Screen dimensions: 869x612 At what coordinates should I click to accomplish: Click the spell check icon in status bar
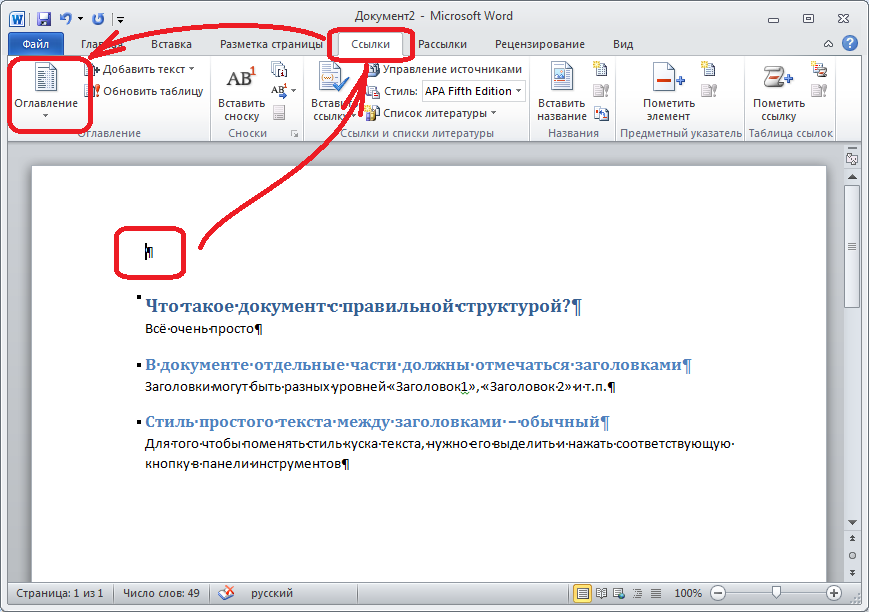227,593
